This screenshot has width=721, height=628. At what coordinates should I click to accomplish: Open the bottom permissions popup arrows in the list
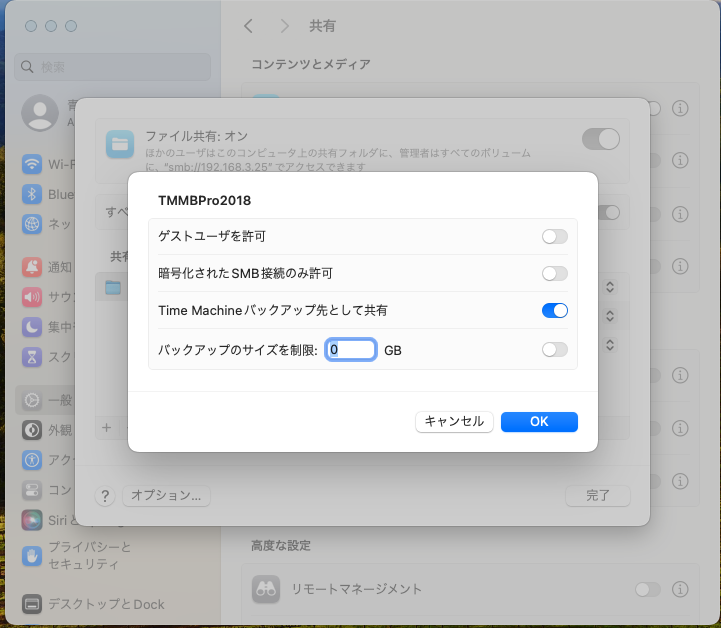(x=610, y=344)
